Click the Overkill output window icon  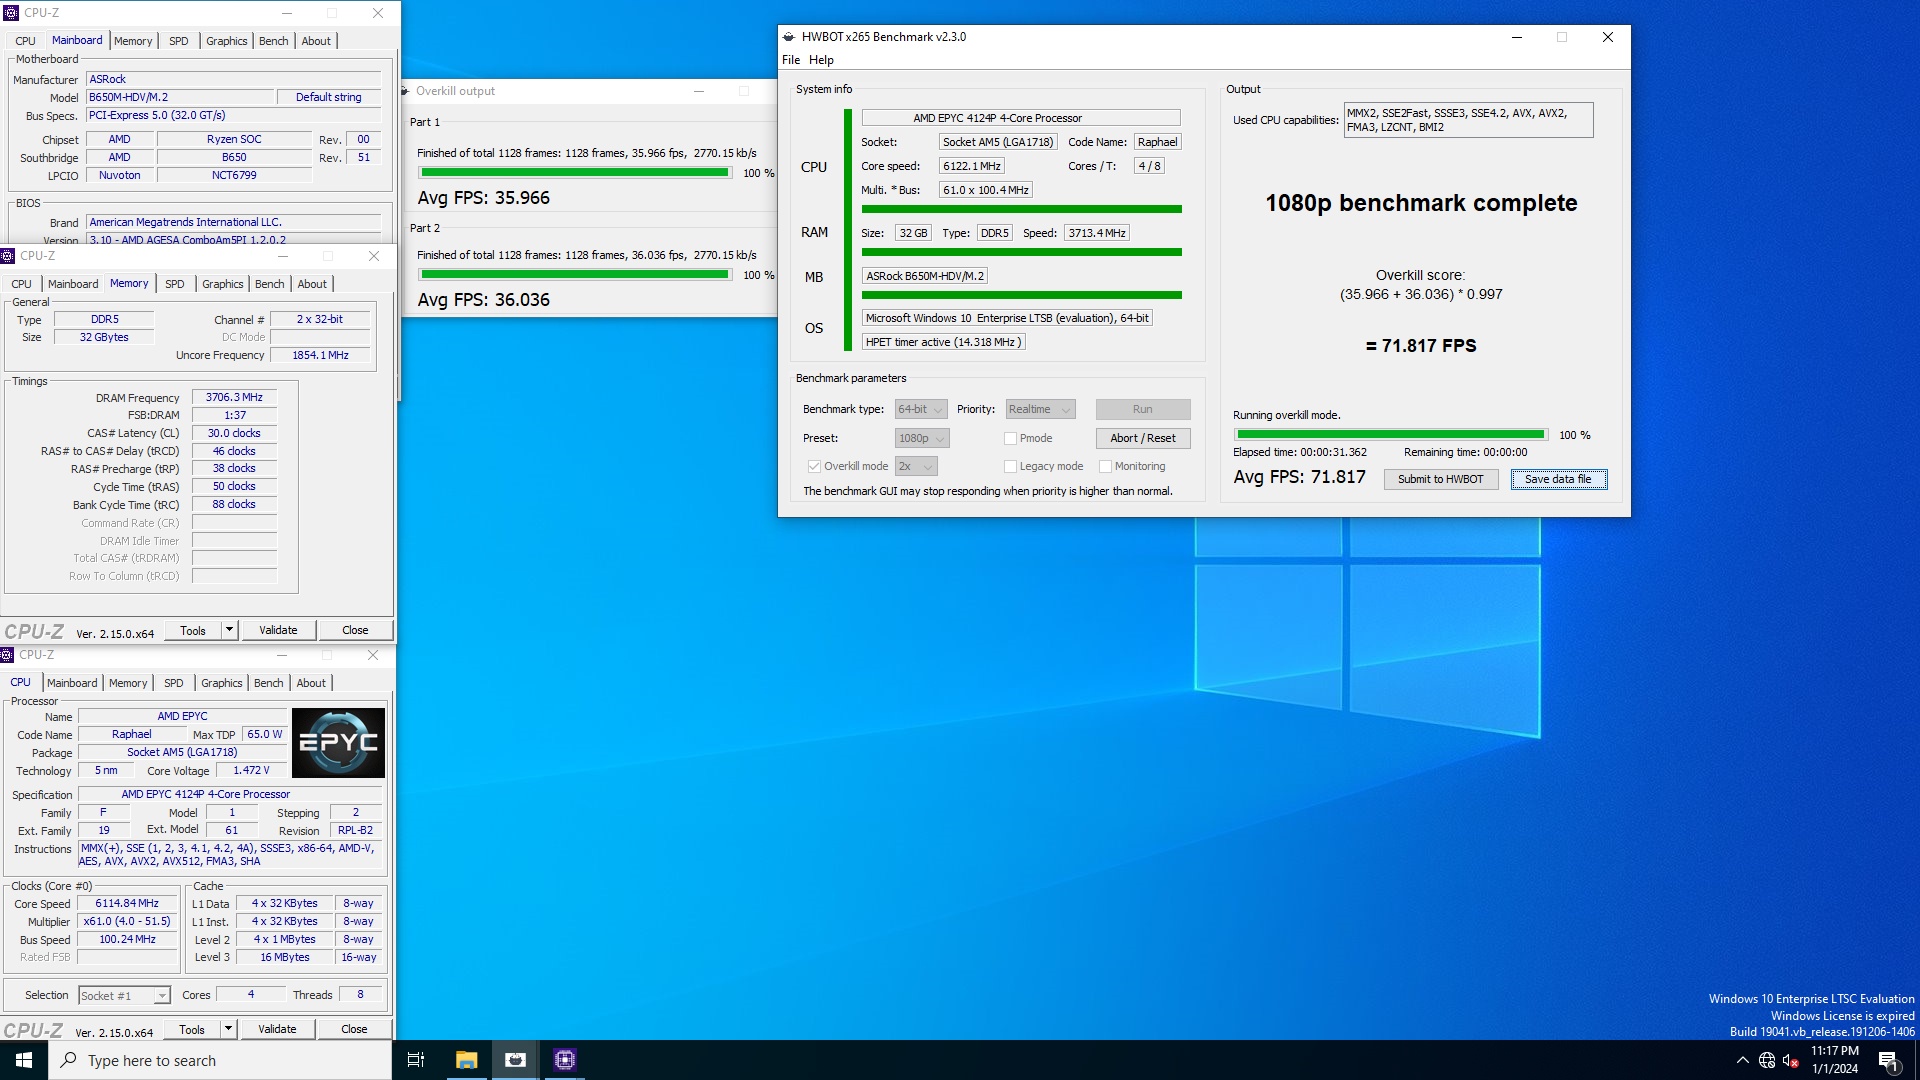405,91
